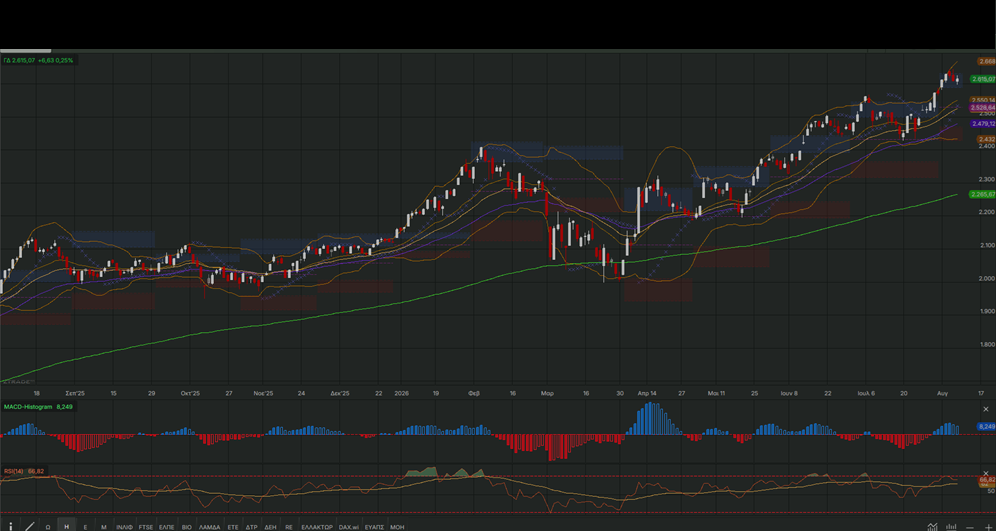Select the trend line drawing tool
Screen dimensions: 996x531
pyautogui.click(x=29, y=527)
